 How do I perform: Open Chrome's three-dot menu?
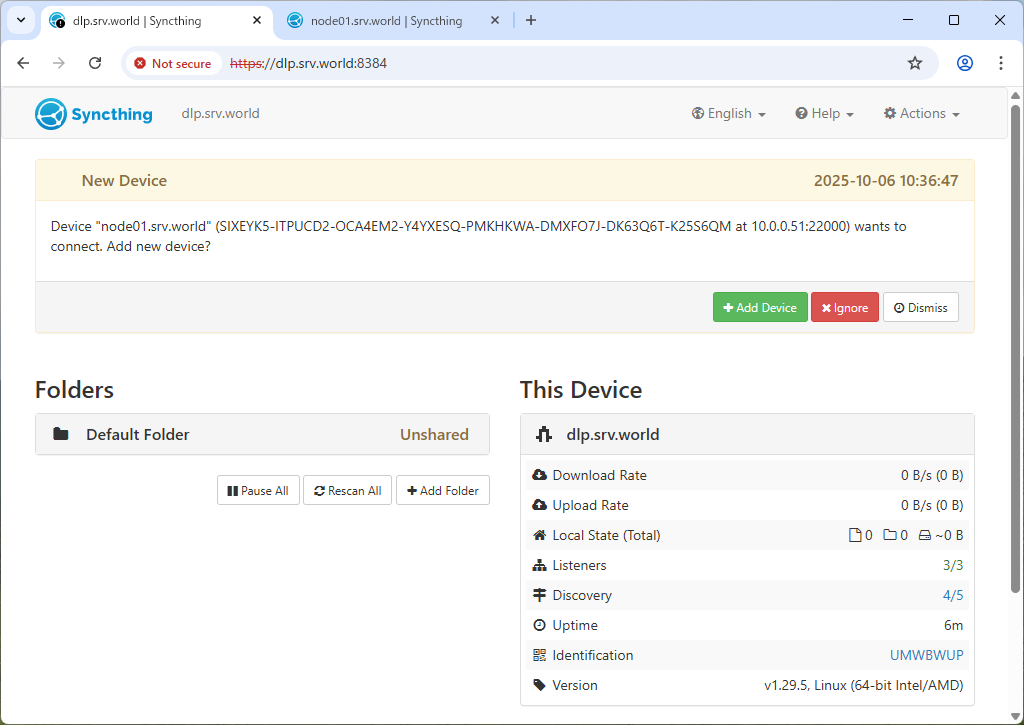[x=1001, y=63]
